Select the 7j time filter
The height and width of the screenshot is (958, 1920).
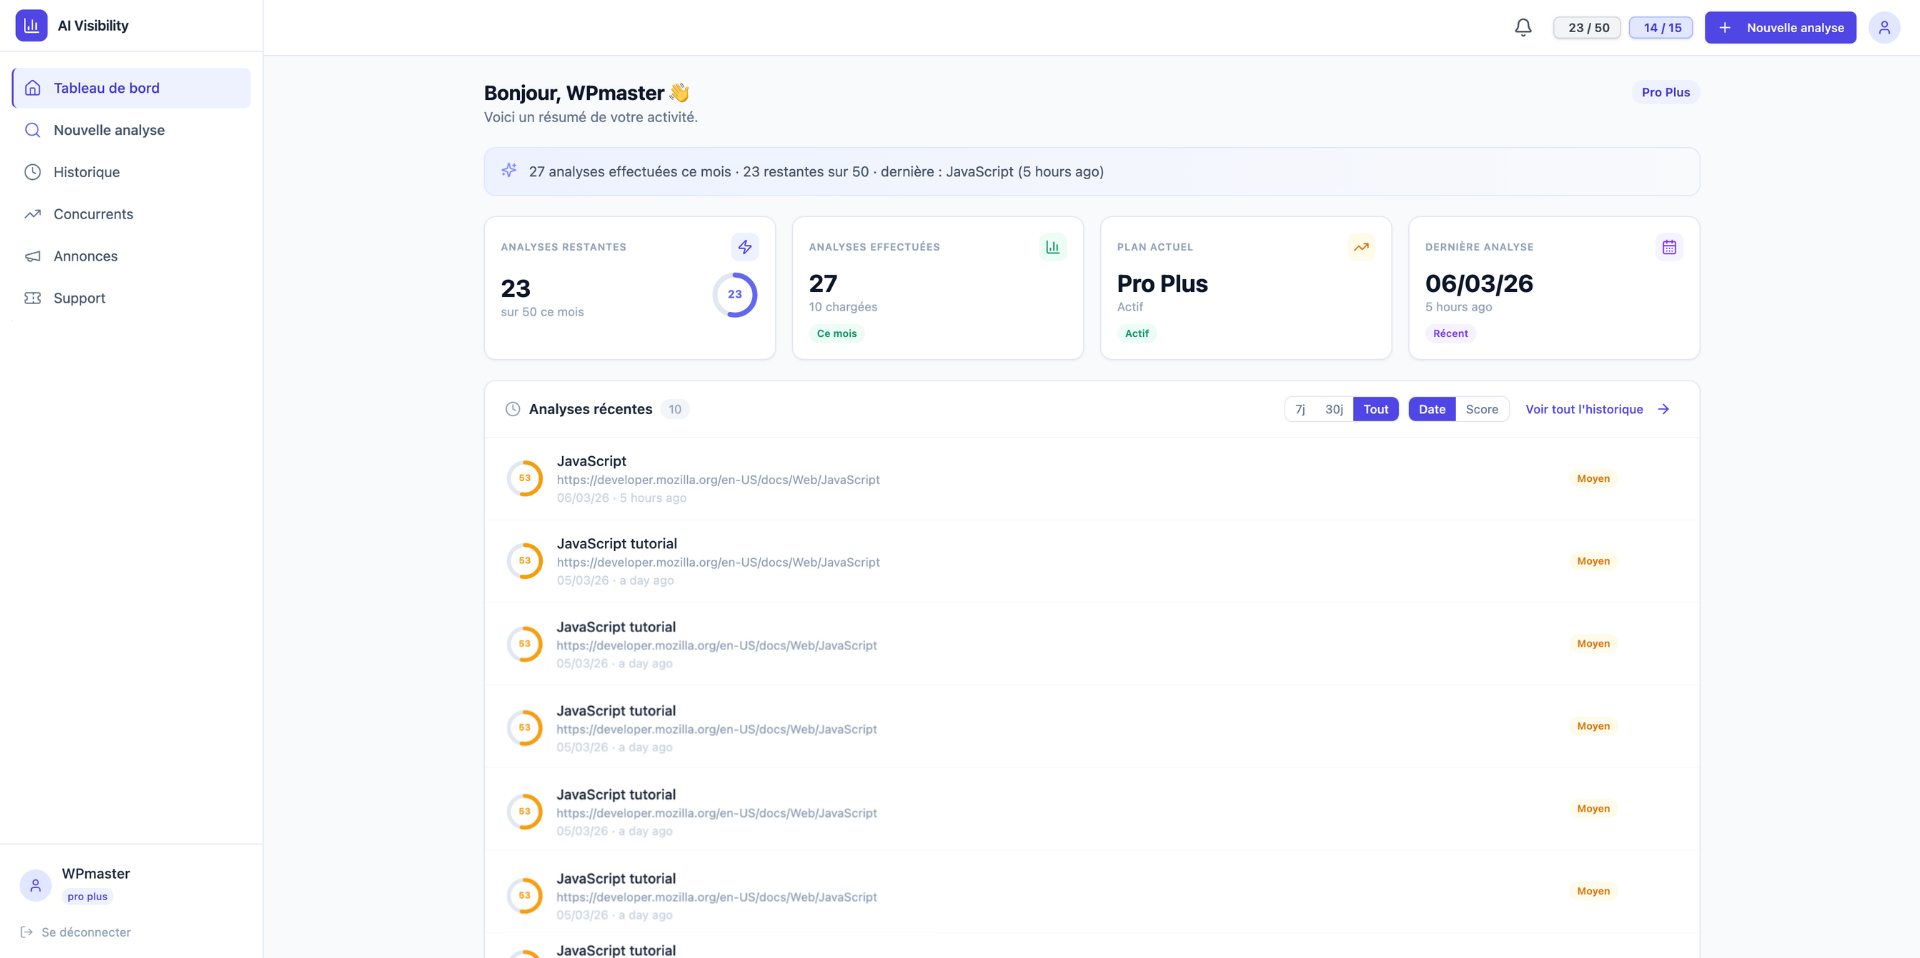[x=1300, y=409]
